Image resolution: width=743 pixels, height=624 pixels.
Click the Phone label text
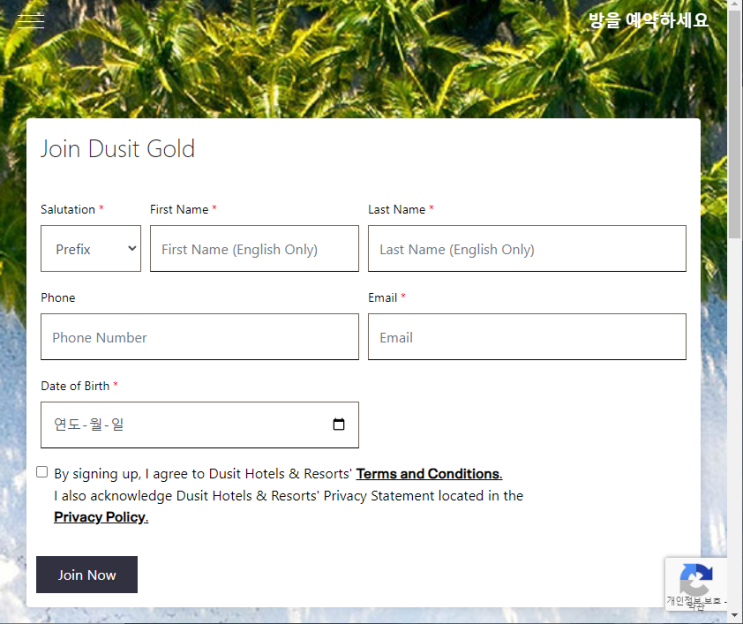click(58, 298)
